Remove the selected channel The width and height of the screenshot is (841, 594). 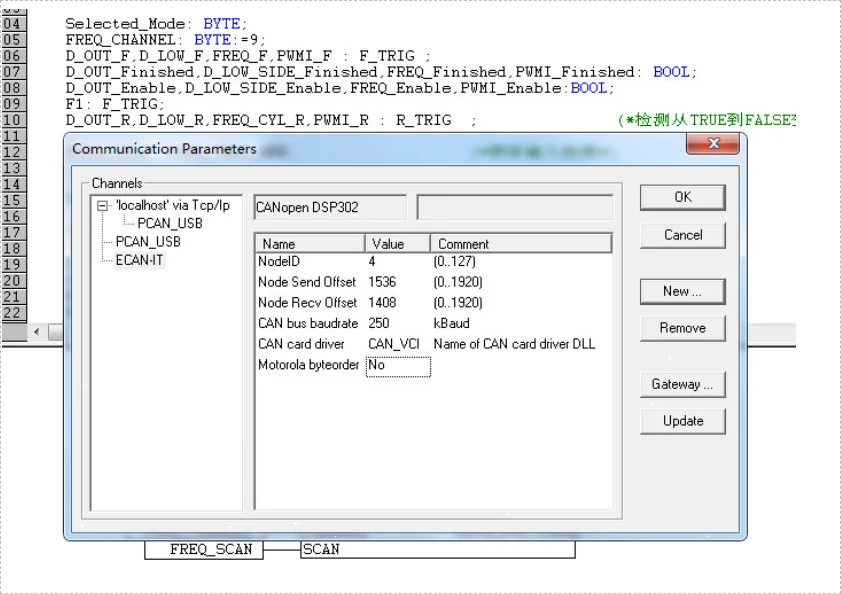(682, 328)
